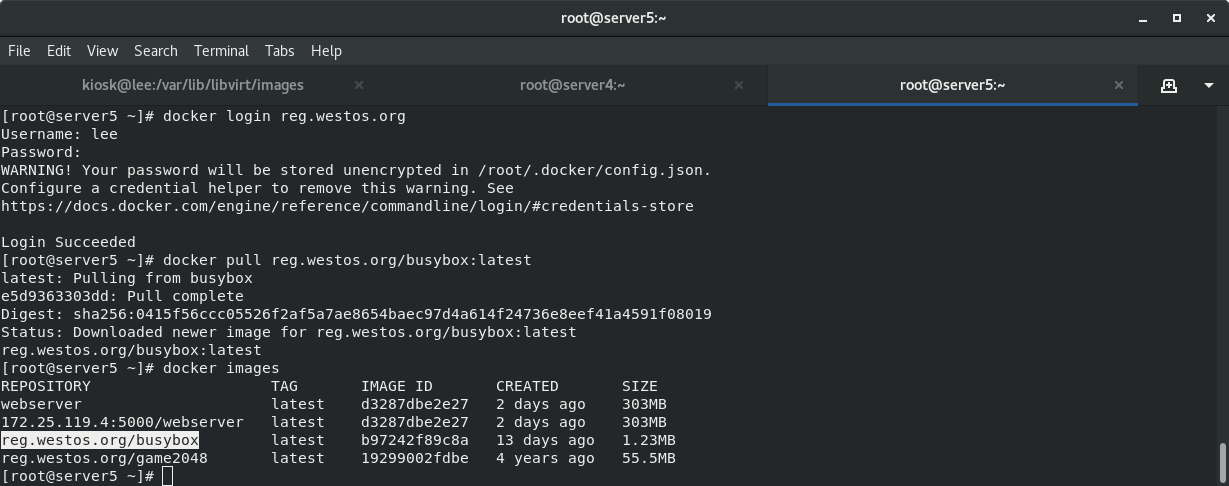Click highlighted reg.westos.org/busybox repository text
Image resolution: width=1229 pixels, height=486 pixels.
tap(100, 440)
